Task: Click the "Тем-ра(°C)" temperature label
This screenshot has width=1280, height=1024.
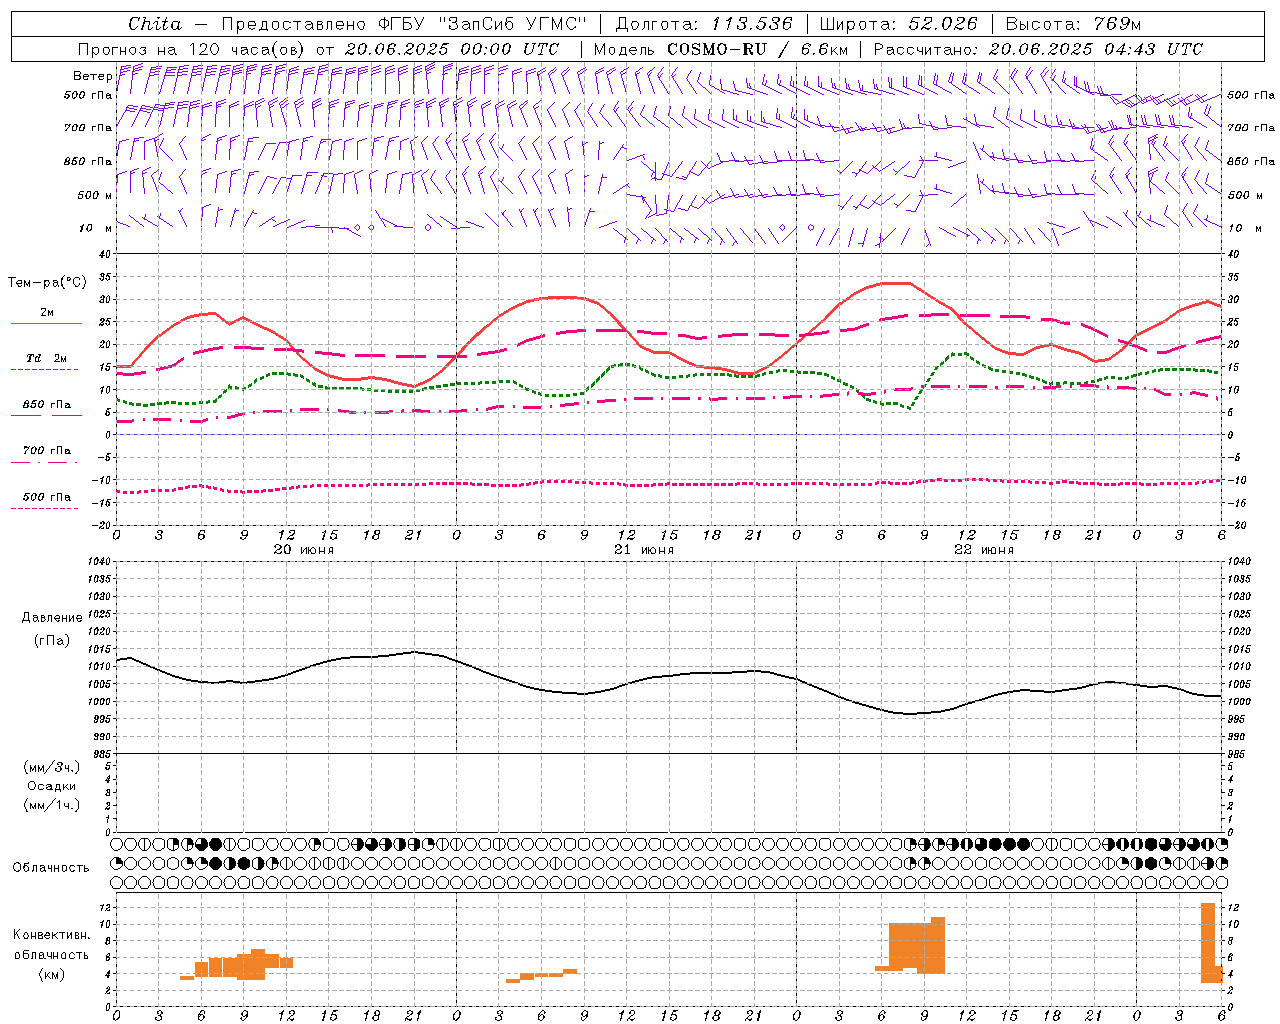Action: click(47, 283)
